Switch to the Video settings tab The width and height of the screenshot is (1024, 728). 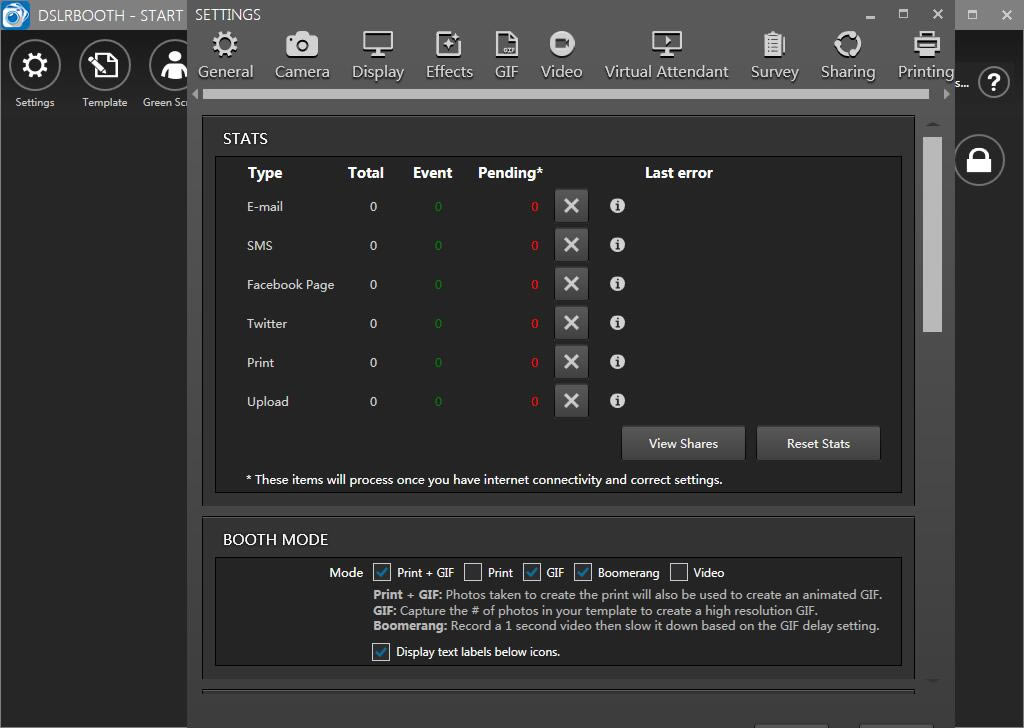(x=561, y=52)
